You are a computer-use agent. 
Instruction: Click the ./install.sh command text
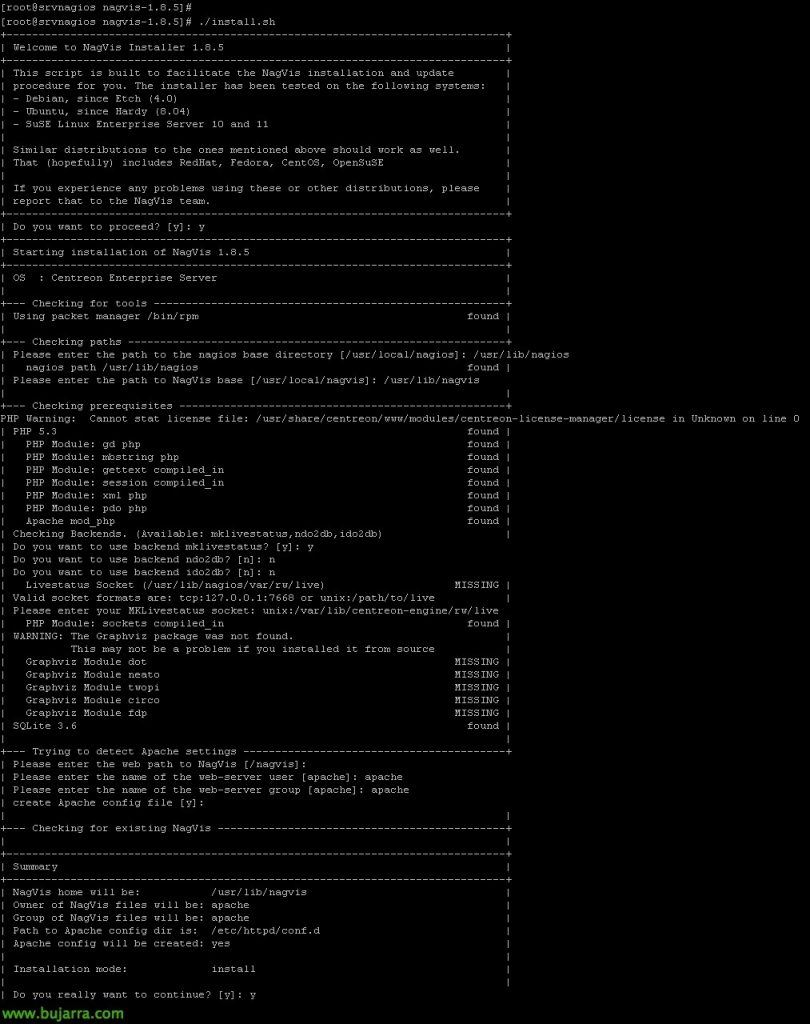coord(236,22)
